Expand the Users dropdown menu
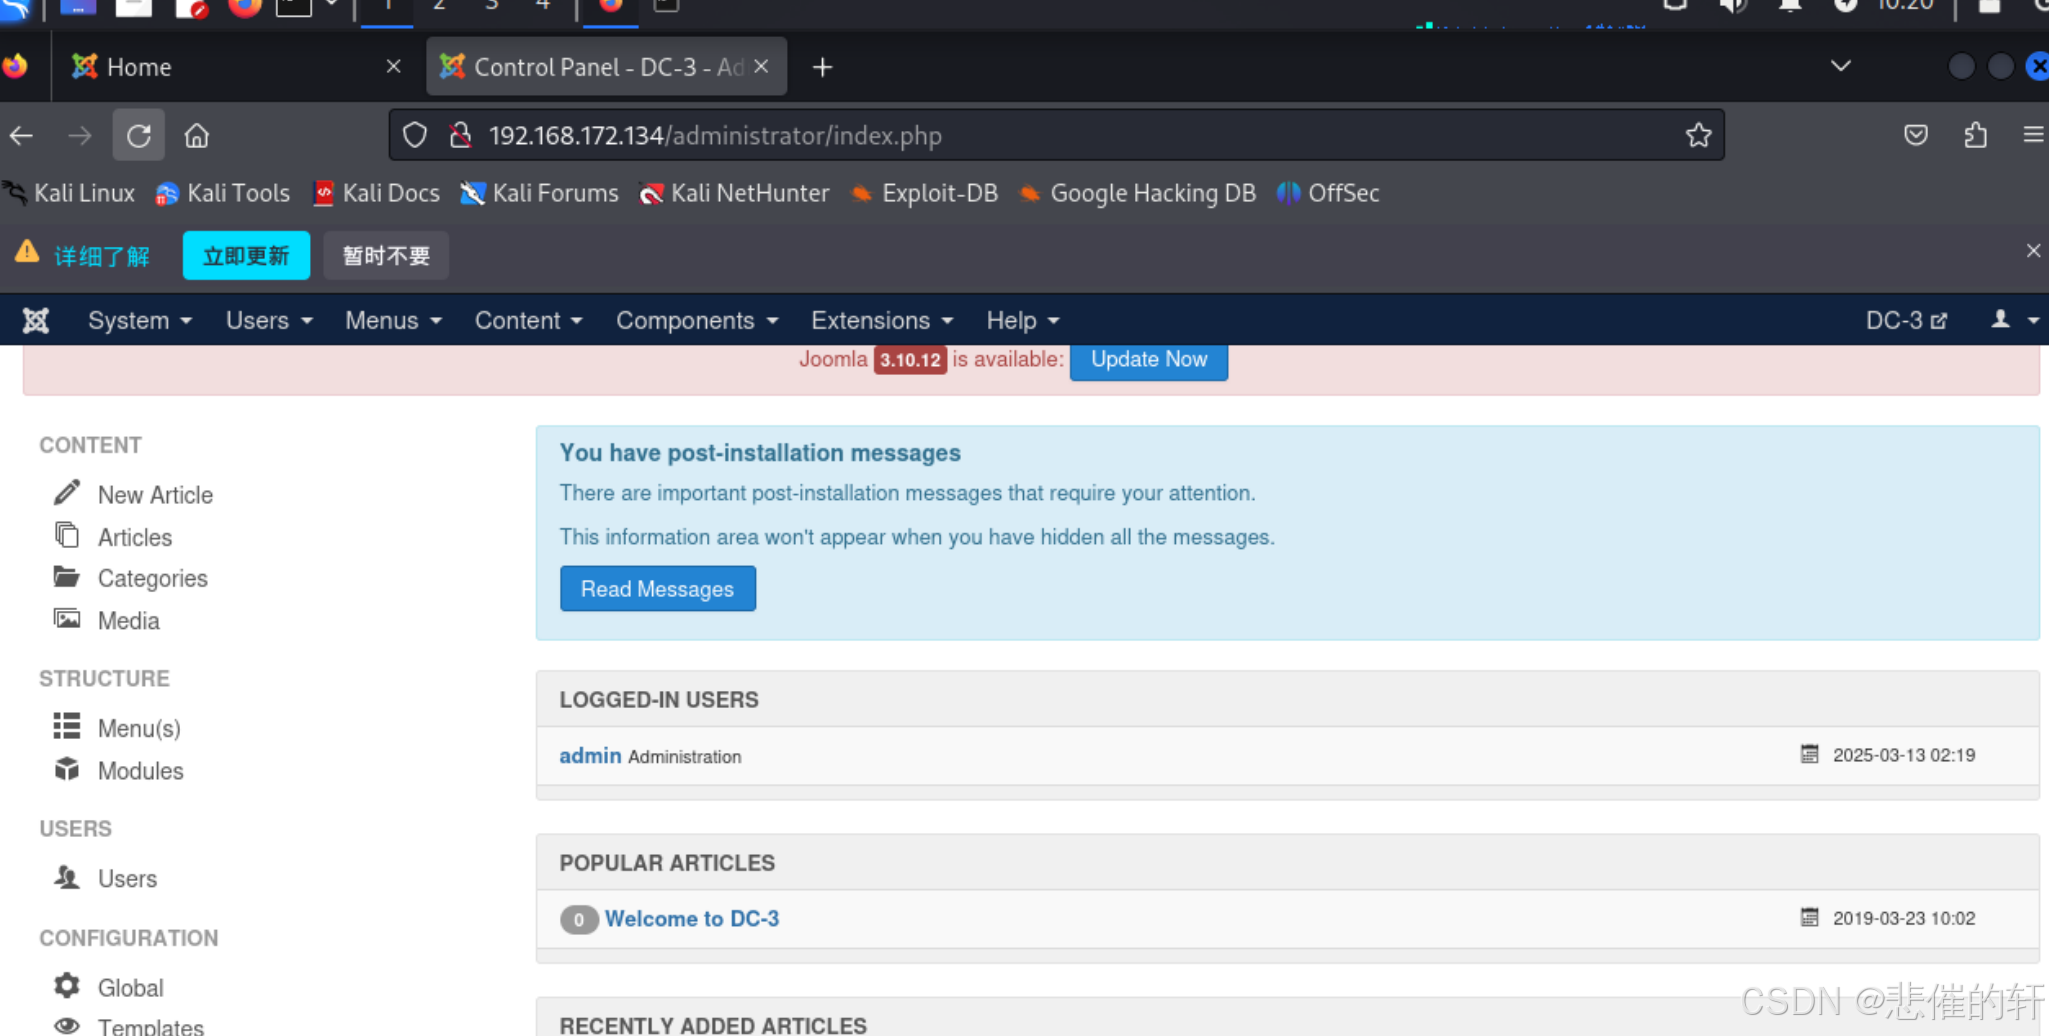This screenshot has height=1036, width=2049. click(x=269, y=320)
